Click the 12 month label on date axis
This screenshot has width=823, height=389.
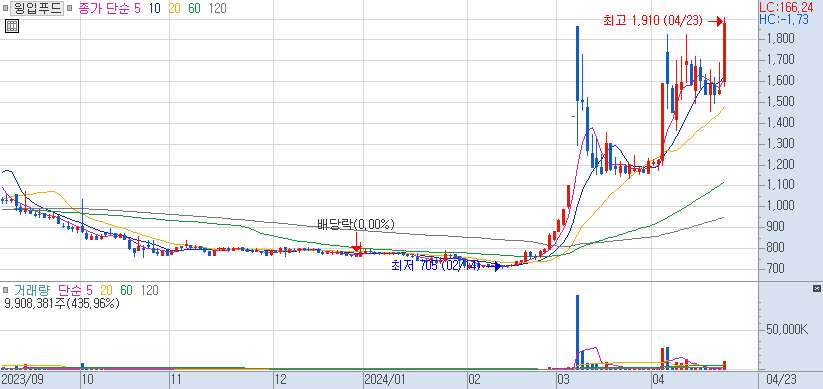(281, 379)
